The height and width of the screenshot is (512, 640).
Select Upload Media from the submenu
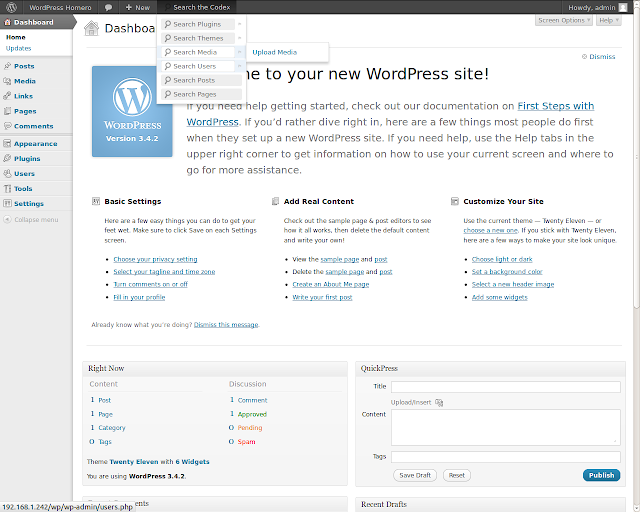pyautogui.click(x=274, y=52)
